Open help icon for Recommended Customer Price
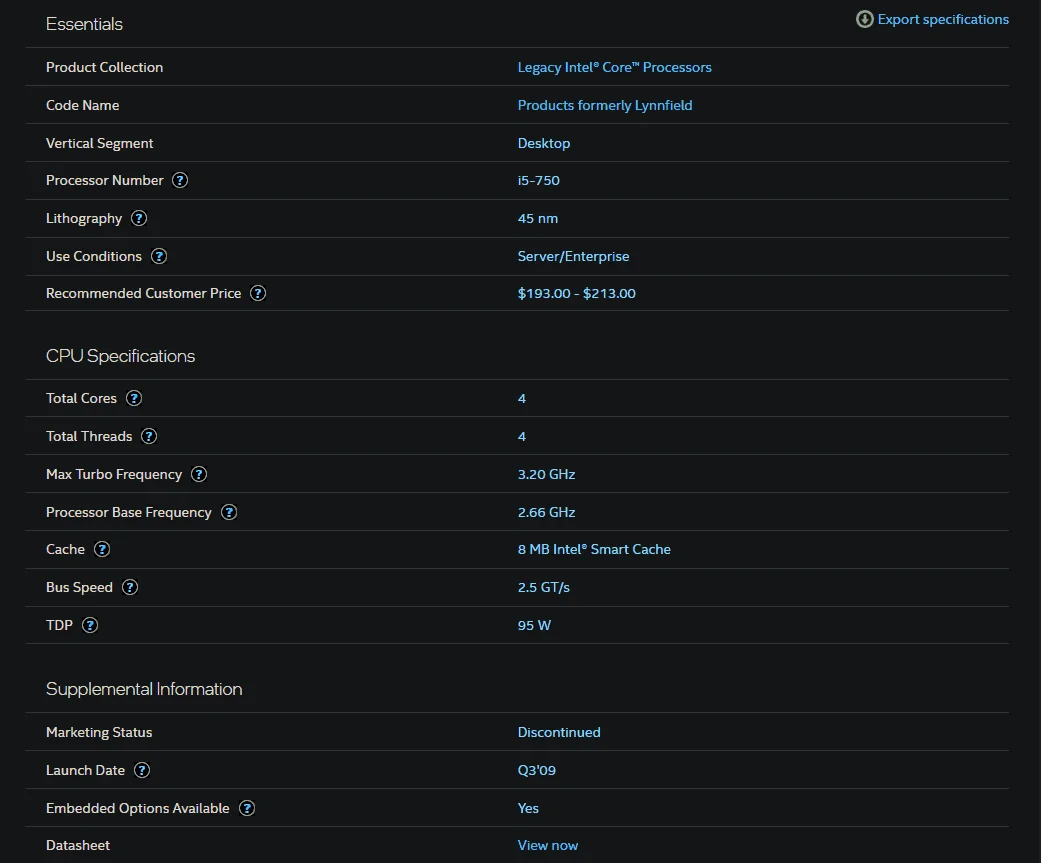This screenshot has width=1041, height=863. (258, 293)
